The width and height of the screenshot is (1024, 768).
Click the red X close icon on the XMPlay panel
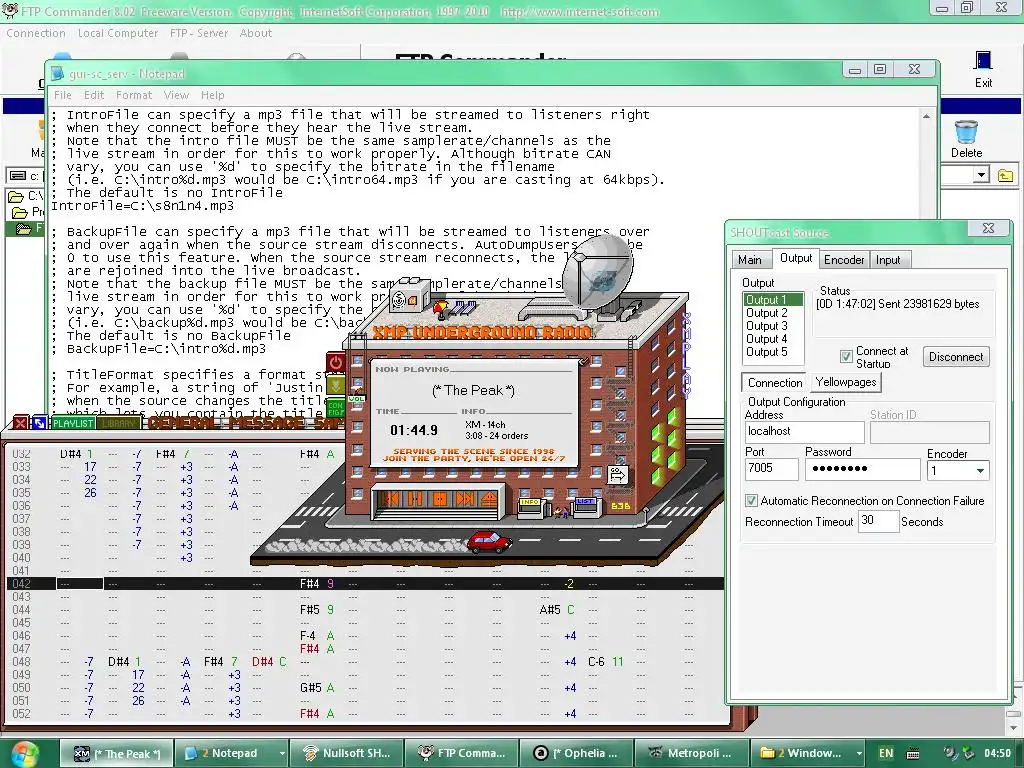[x=21, y=423]
